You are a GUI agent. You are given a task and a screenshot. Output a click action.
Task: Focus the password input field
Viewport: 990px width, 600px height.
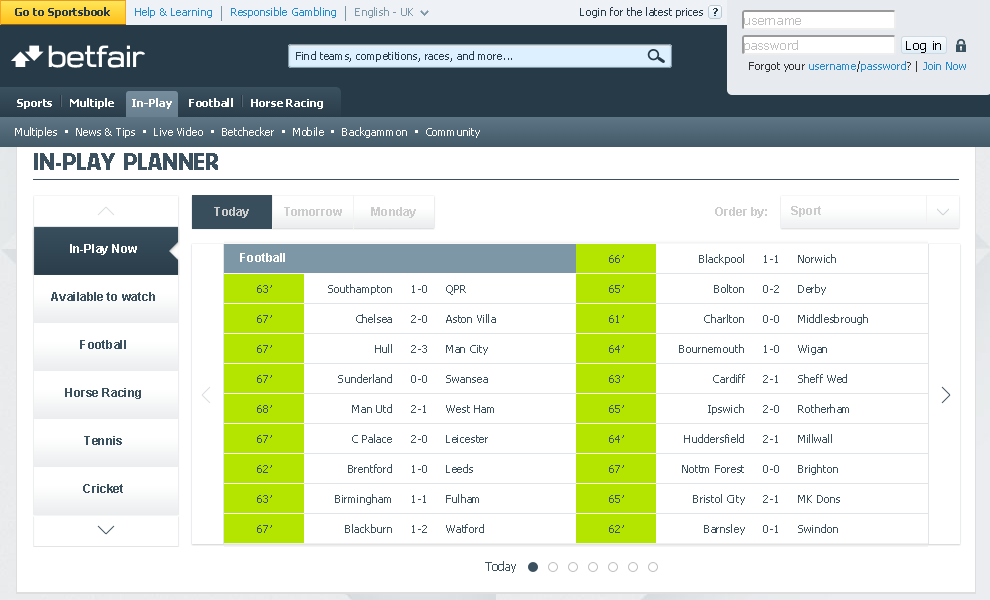(x=818, y=45)
